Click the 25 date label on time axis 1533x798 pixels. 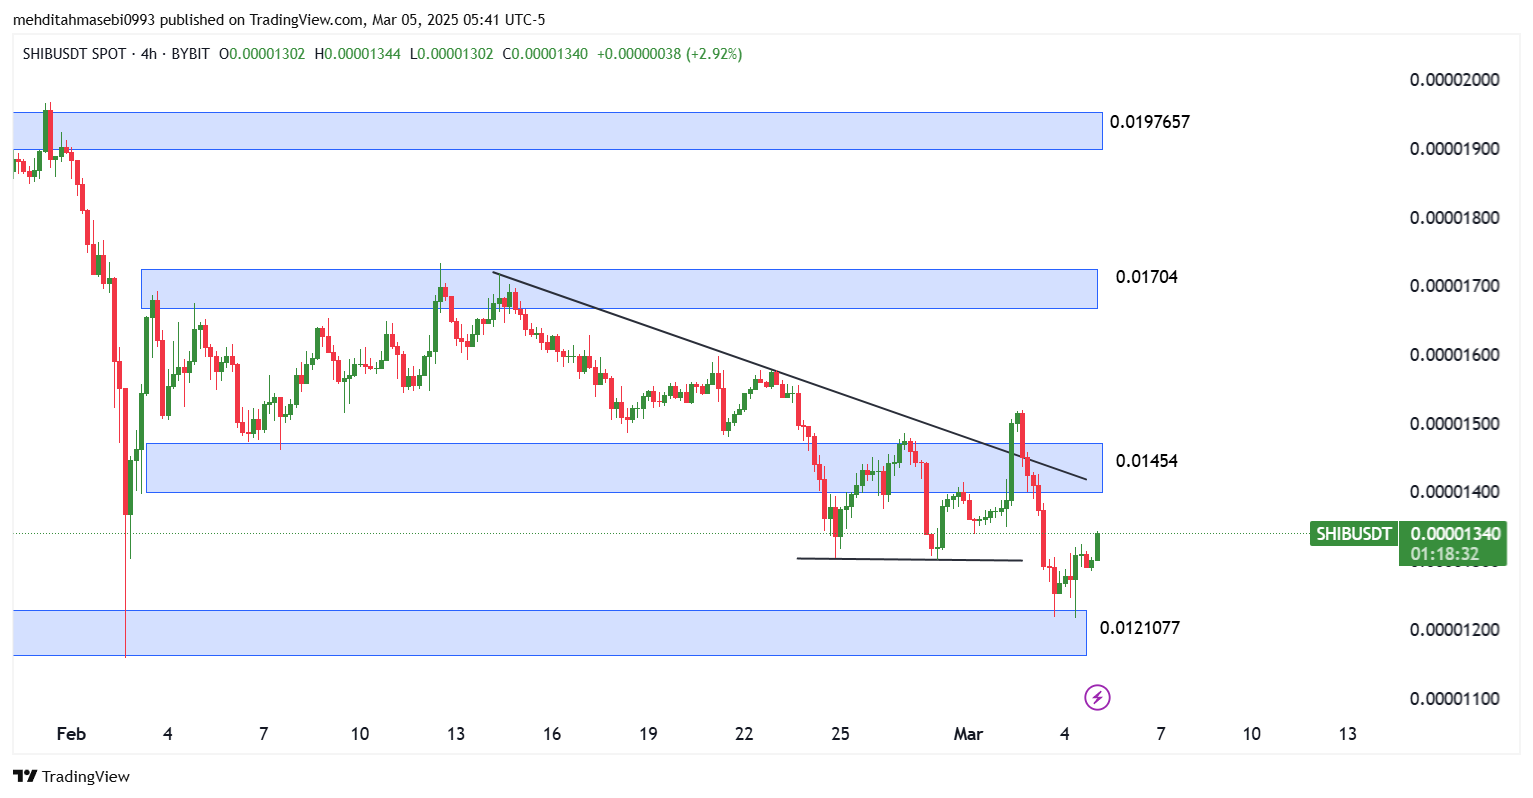pyautogui.click(x=840, y=734)
